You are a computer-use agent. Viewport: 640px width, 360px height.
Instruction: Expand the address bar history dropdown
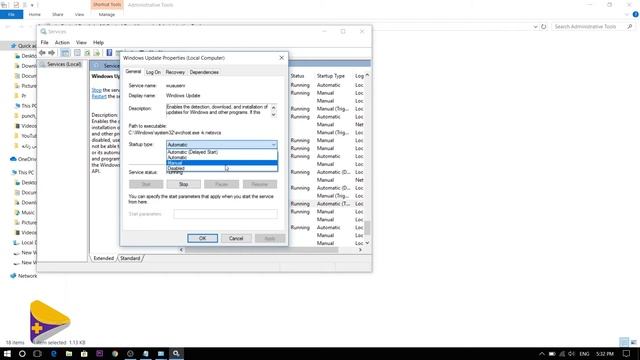(x=535, y=27)
